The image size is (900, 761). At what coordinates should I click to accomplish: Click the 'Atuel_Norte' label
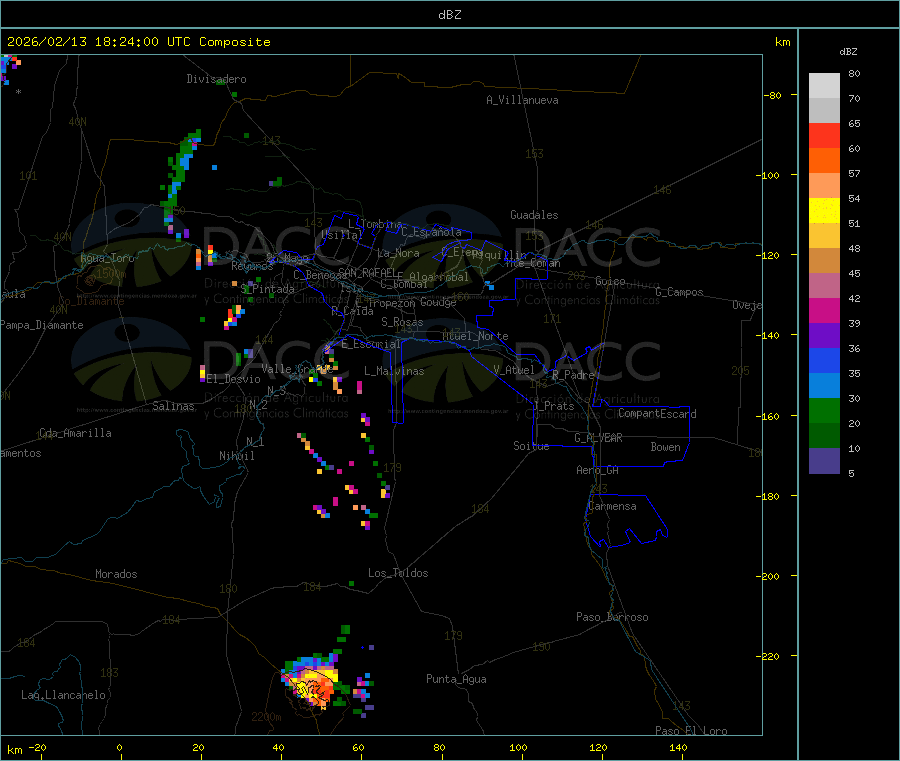pos(475,336)
